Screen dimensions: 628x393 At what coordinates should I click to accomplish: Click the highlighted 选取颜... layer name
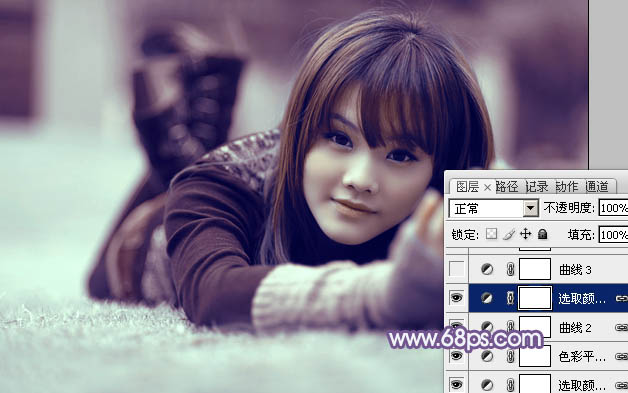click(582, 298)
